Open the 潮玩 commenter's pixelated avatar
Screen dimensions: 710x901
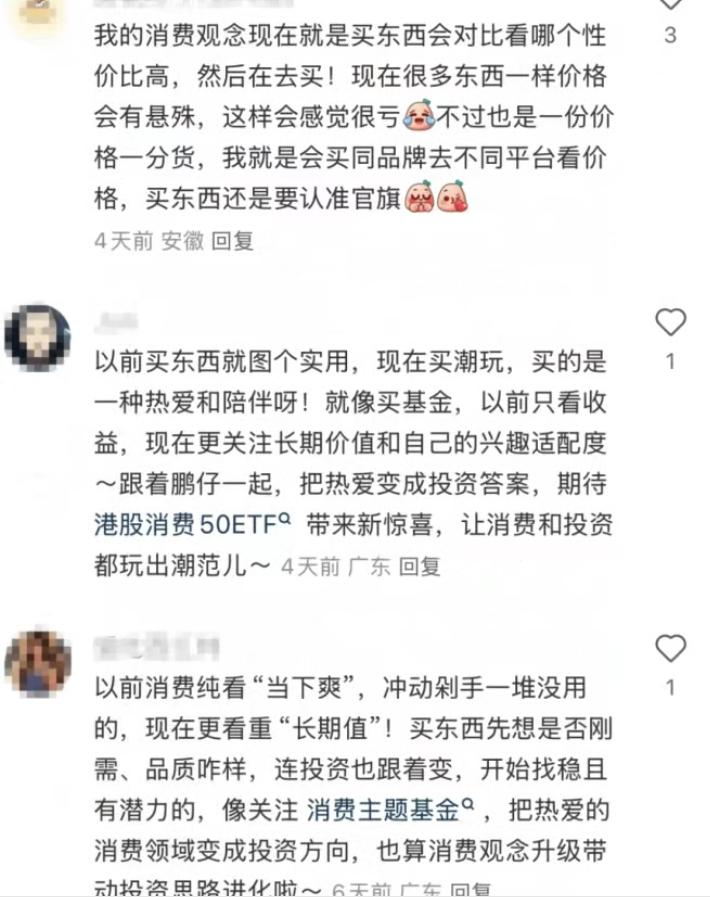click(37, 337)
